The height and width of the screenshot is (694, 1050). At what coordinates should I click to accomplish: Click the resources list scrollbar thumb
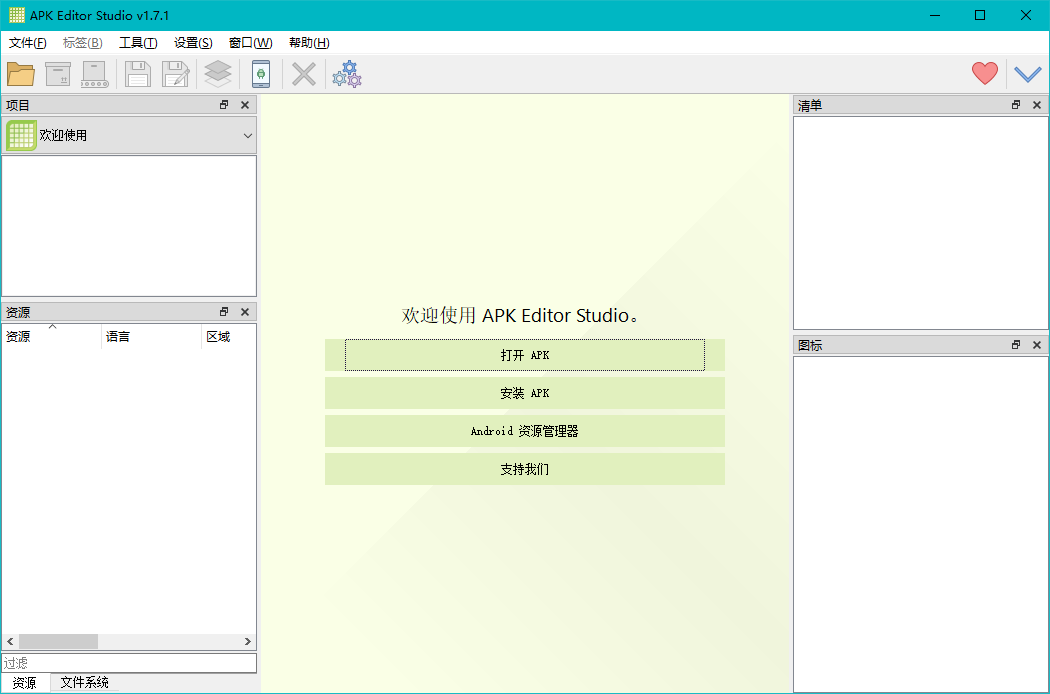click(58, 642)
